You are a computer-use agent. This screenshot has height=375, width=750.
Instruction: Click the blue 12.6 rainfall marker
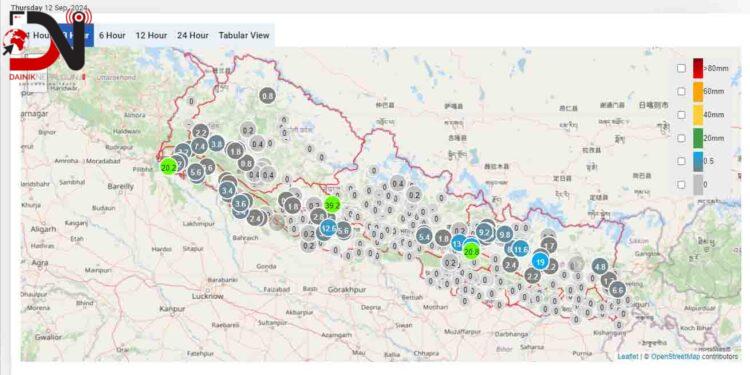coord(328,229)
